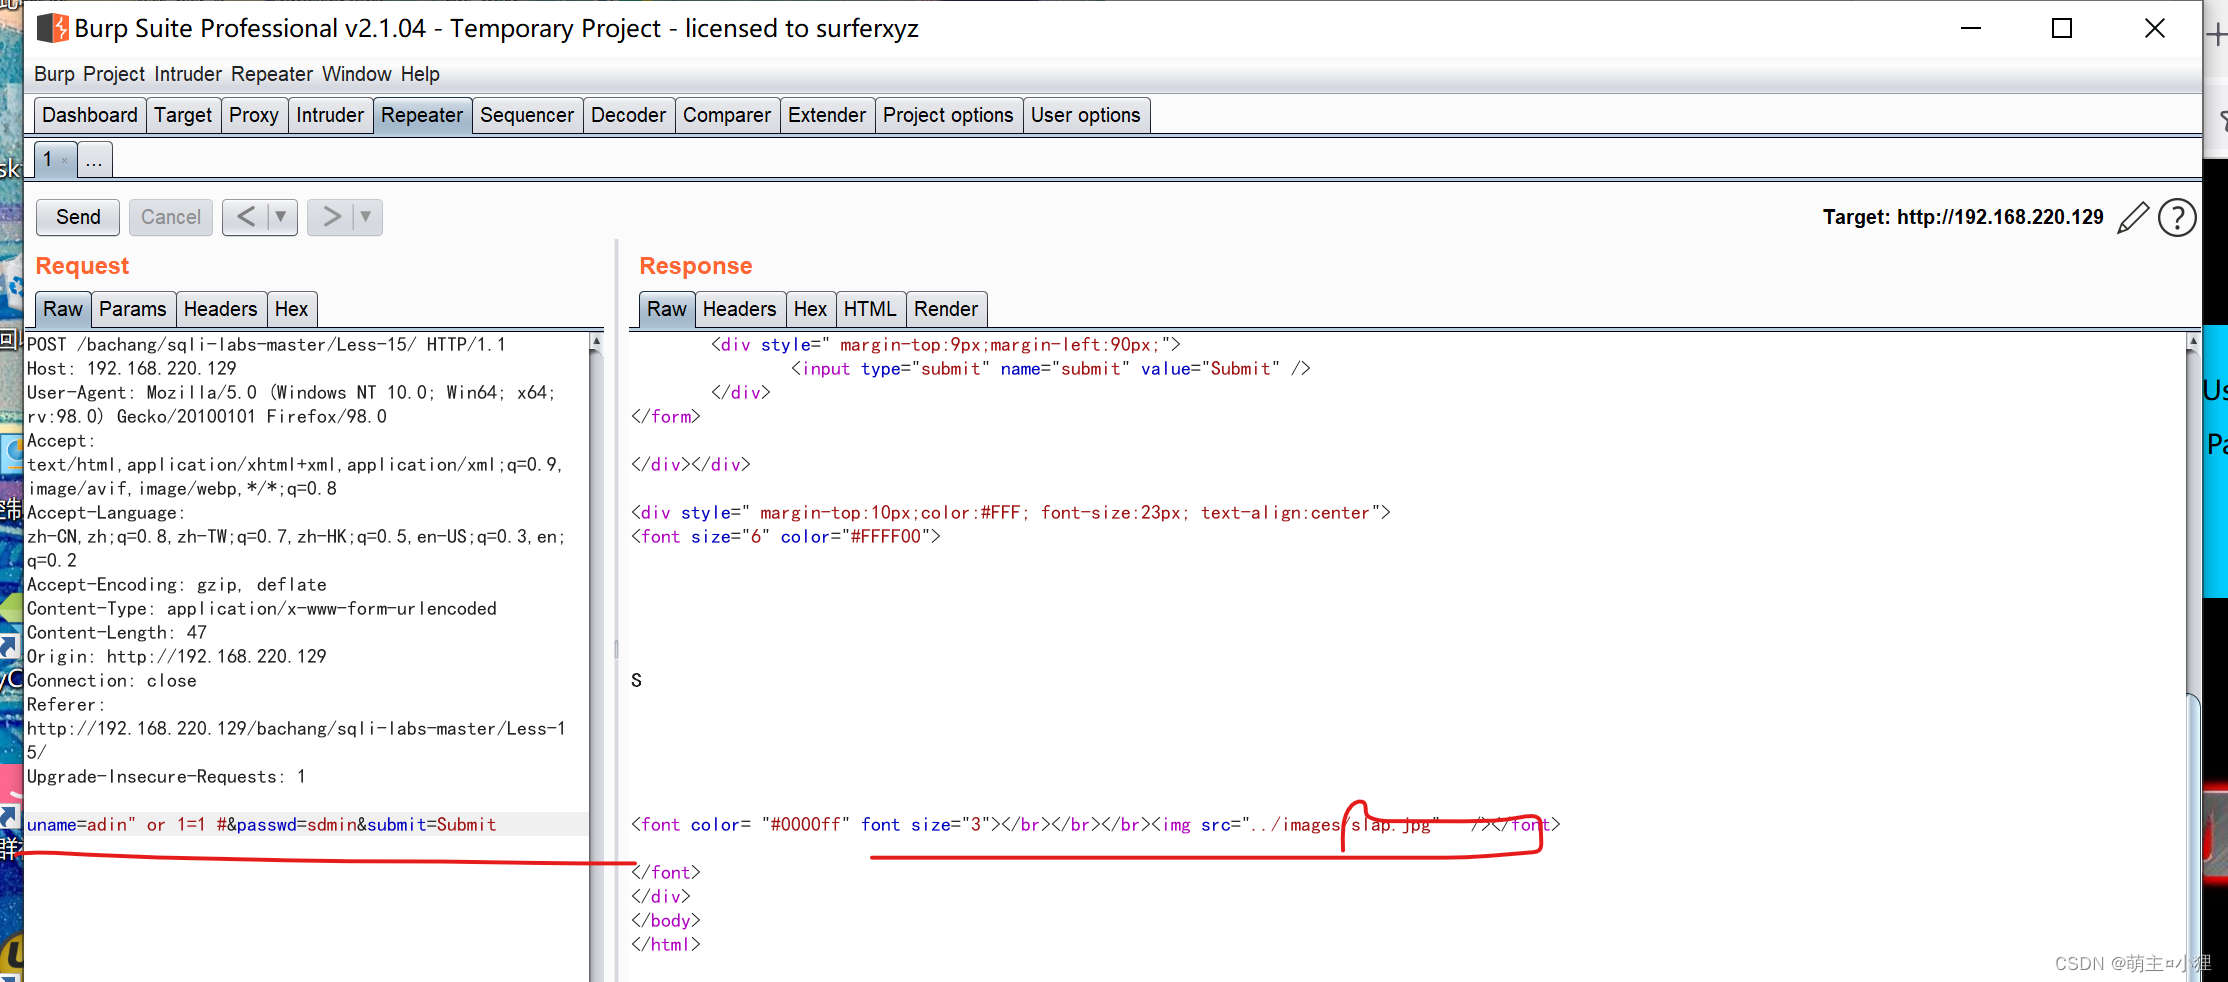Send the request
This screenshot has width=2228, height=982.
coord(78,217)
